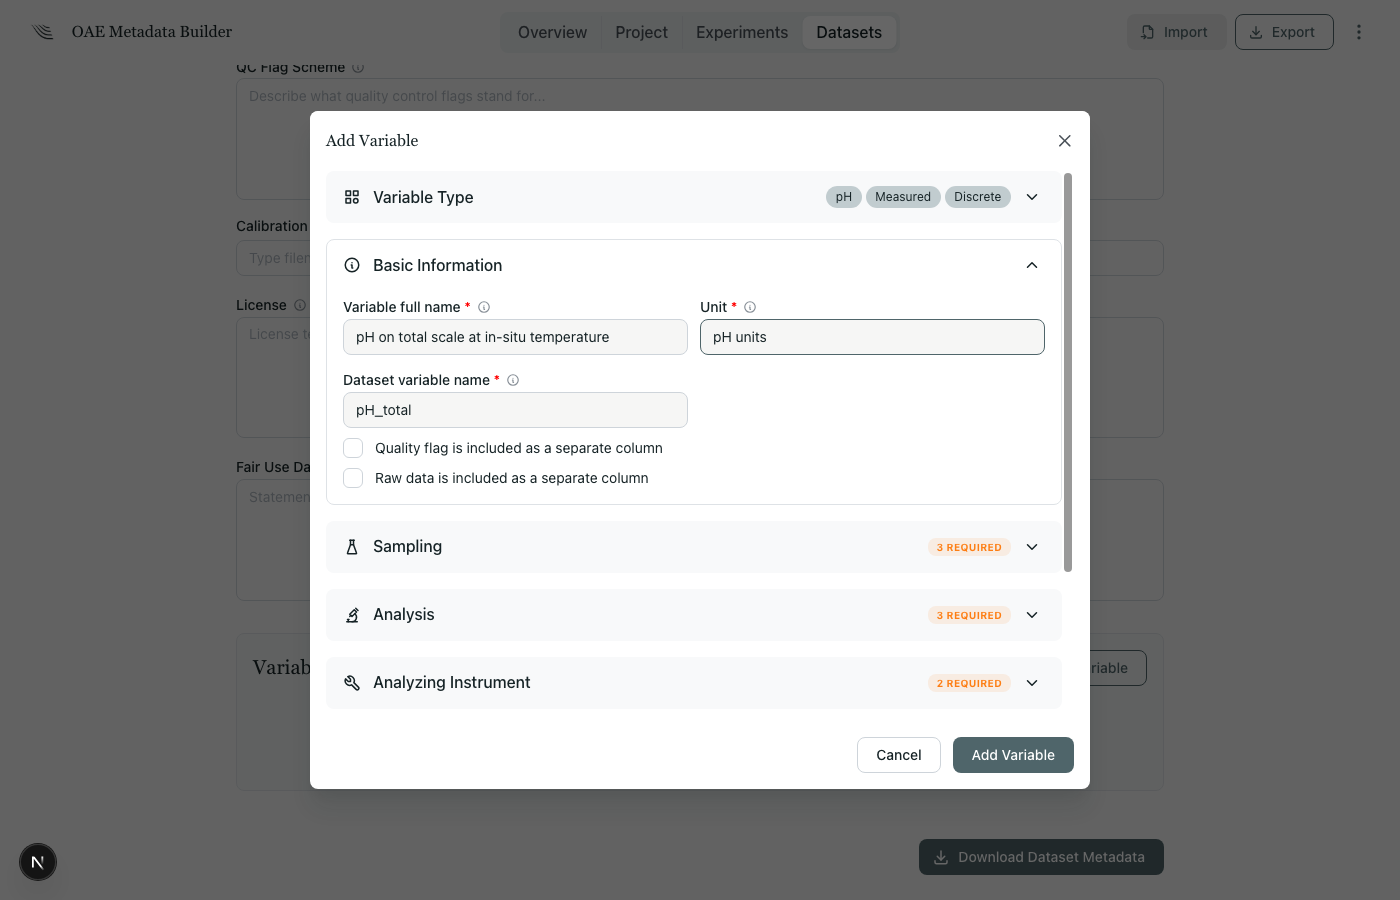The height and width of the screenshot is (900, 1400).
Task: Switch to the Project tab
Action: pos(641,32)
